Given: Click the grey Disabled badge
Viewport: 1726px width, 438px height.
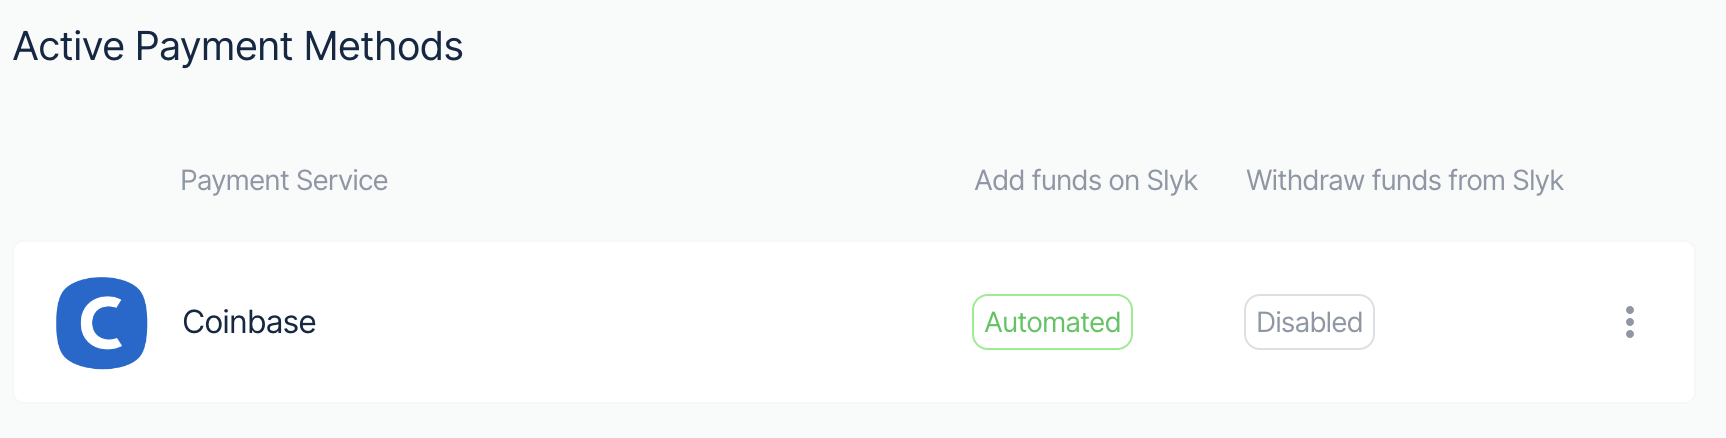Looking at the screenshot, I should [1309, 322].
